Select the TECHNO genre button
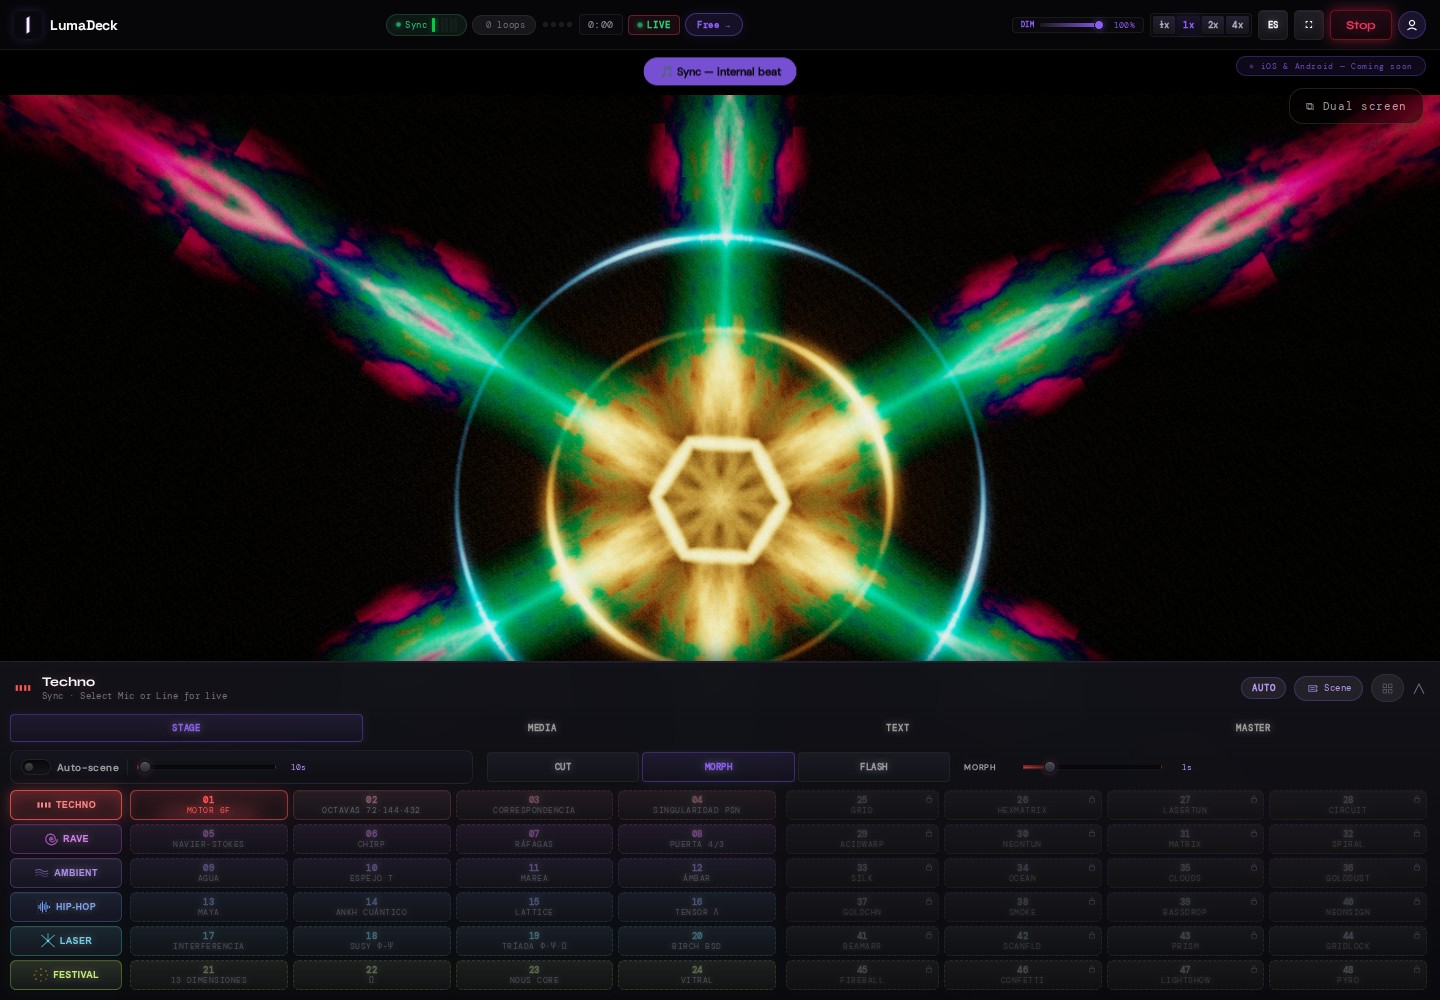This screenshot has height=1000, width=1440. click(66, 805)
